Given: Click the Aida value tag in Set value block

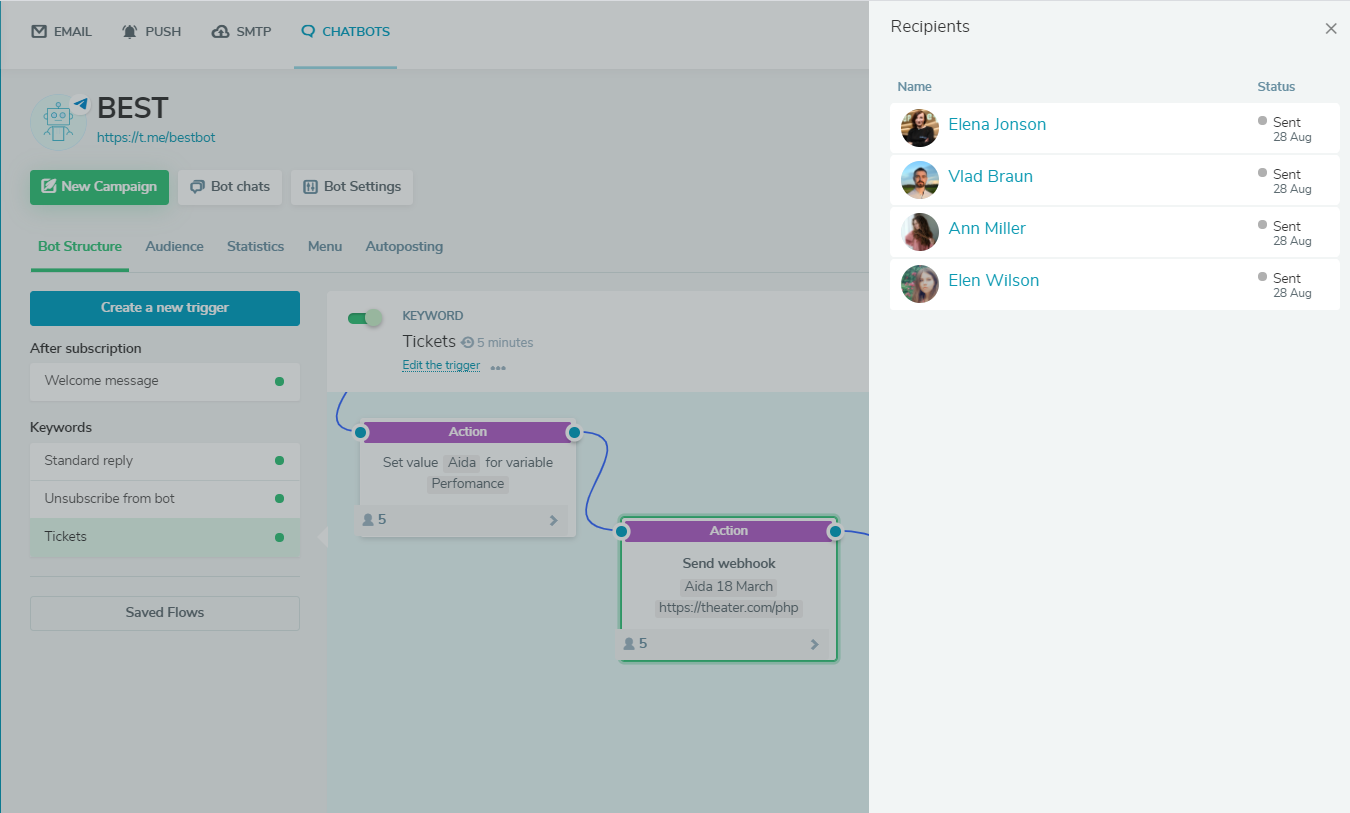Looking at the screenshot, I should pos(462,463).
